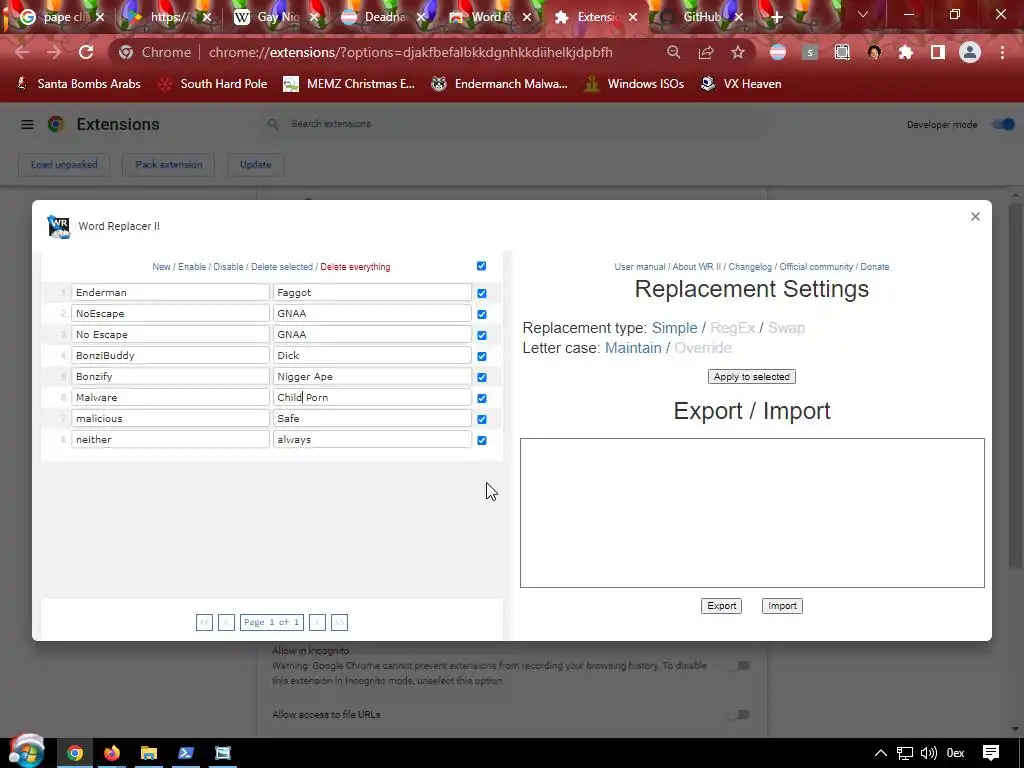Open the Extensions page hamburger menu
Viewport: 1024px width, 768px height.
coord(27,124)
